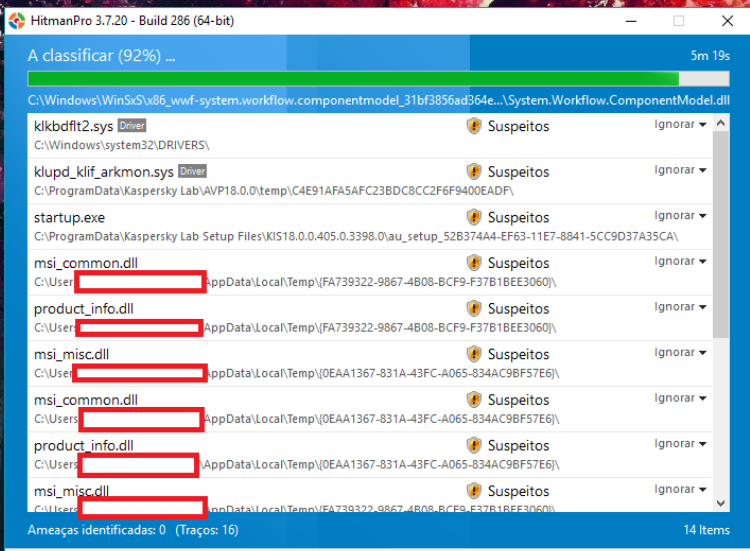
Task: Close the HitmanPro window
Action: point(728,21)
